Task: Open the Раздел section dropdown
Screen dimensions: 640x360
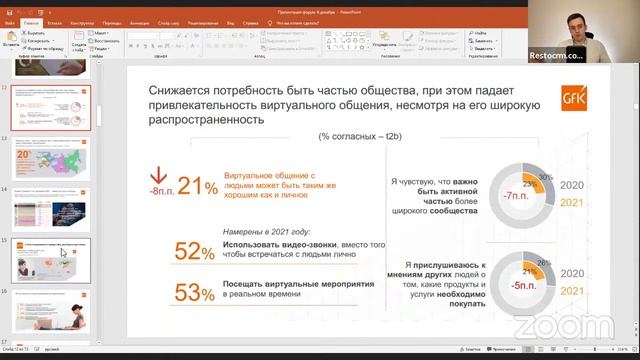Action: tap(99, 49)
